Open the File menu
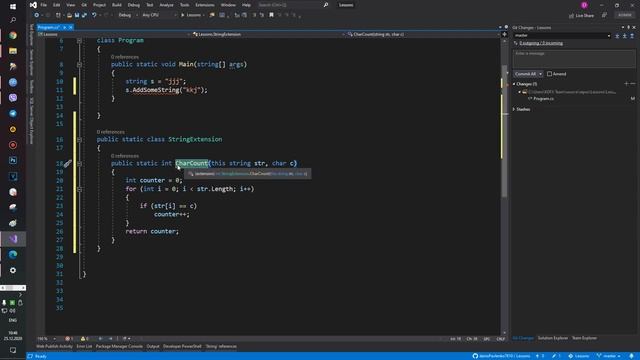This screenshot has height=360, width=640. (x=43, y=5)
